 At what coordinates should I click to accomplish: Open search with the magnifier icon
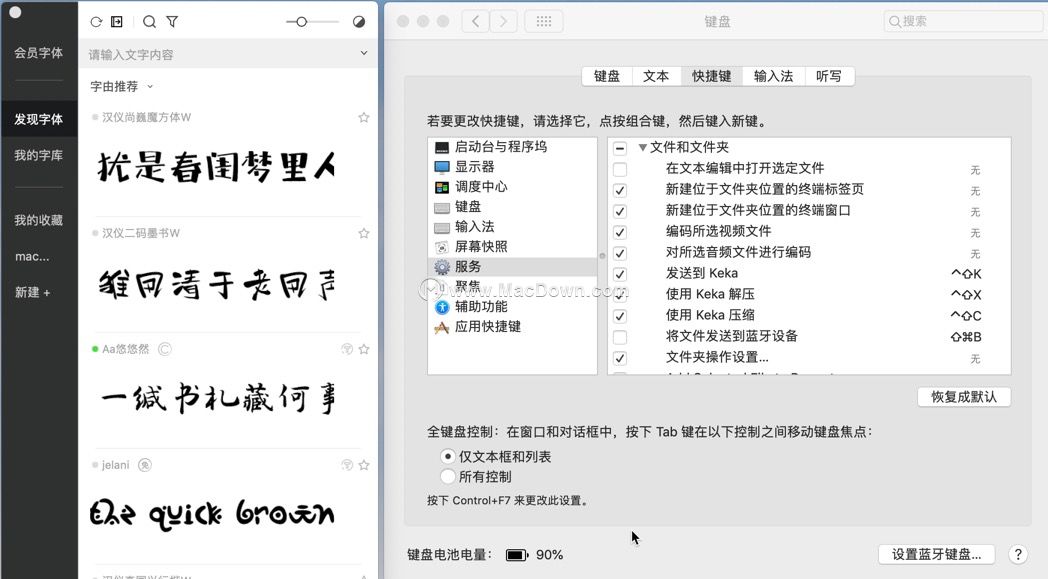150,22
